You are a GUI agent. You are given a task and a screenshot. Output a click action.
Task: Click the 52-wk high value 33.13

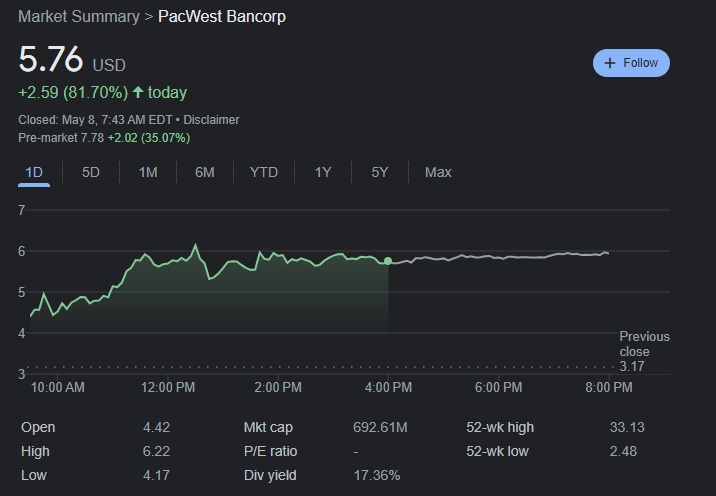[x=627, y=427]
